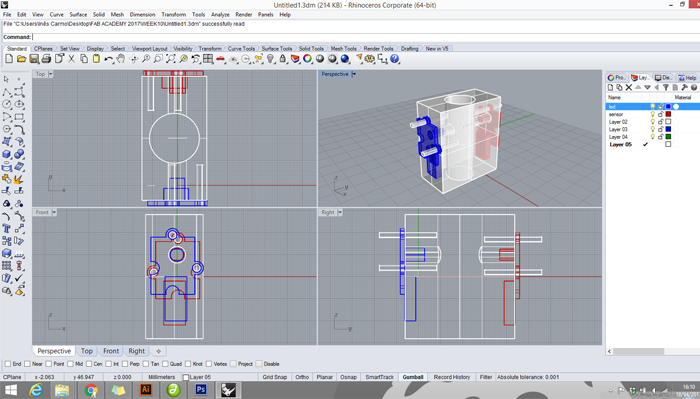700x399 pixels.
Task: Tick the Mid osnap checkbox
Action: 71,364
